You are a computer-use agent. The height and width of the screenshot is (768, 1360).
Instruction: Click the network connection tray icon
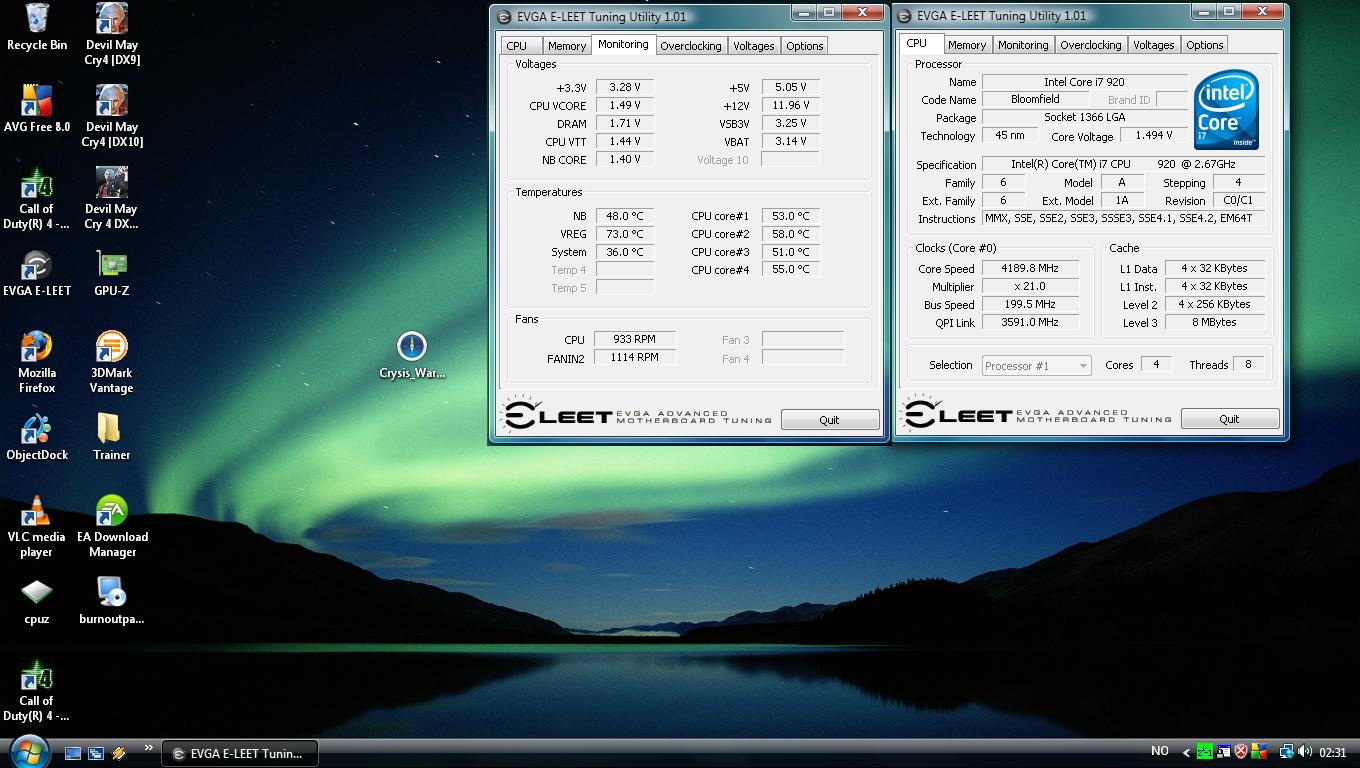point(1288,752)
